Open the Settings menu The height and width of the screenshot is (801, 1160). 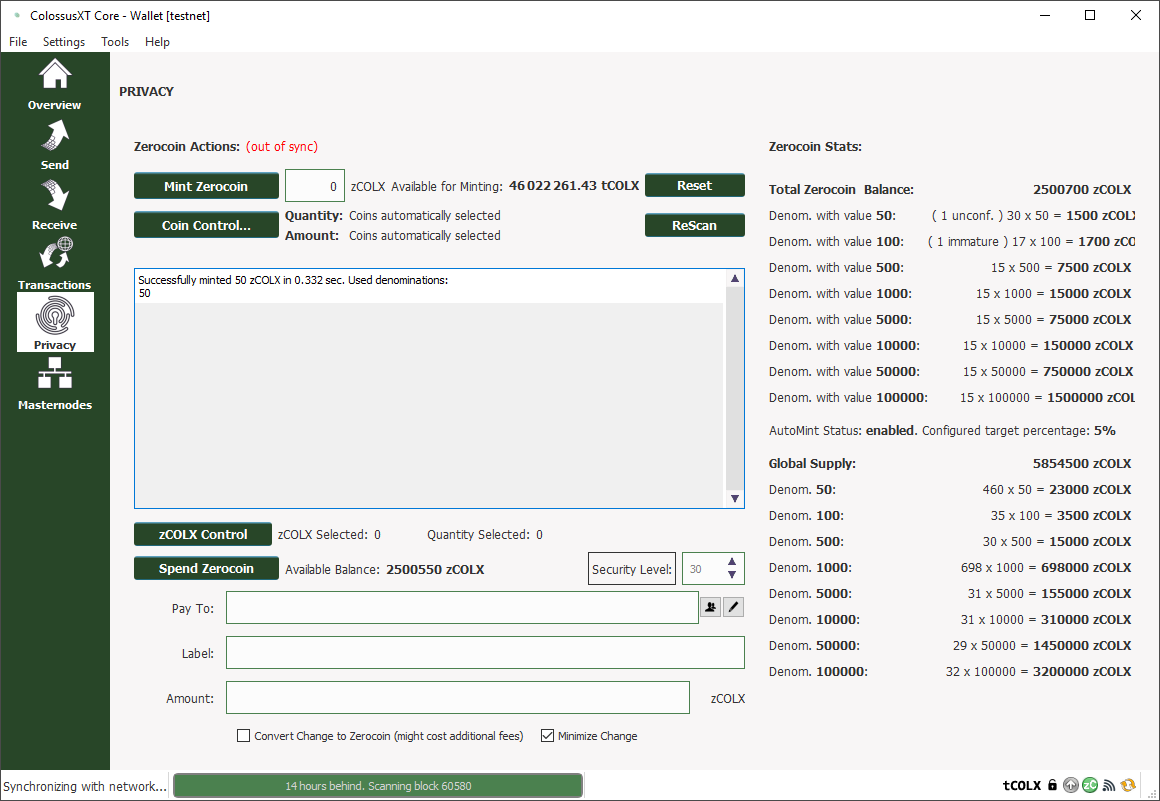(64, 41)
